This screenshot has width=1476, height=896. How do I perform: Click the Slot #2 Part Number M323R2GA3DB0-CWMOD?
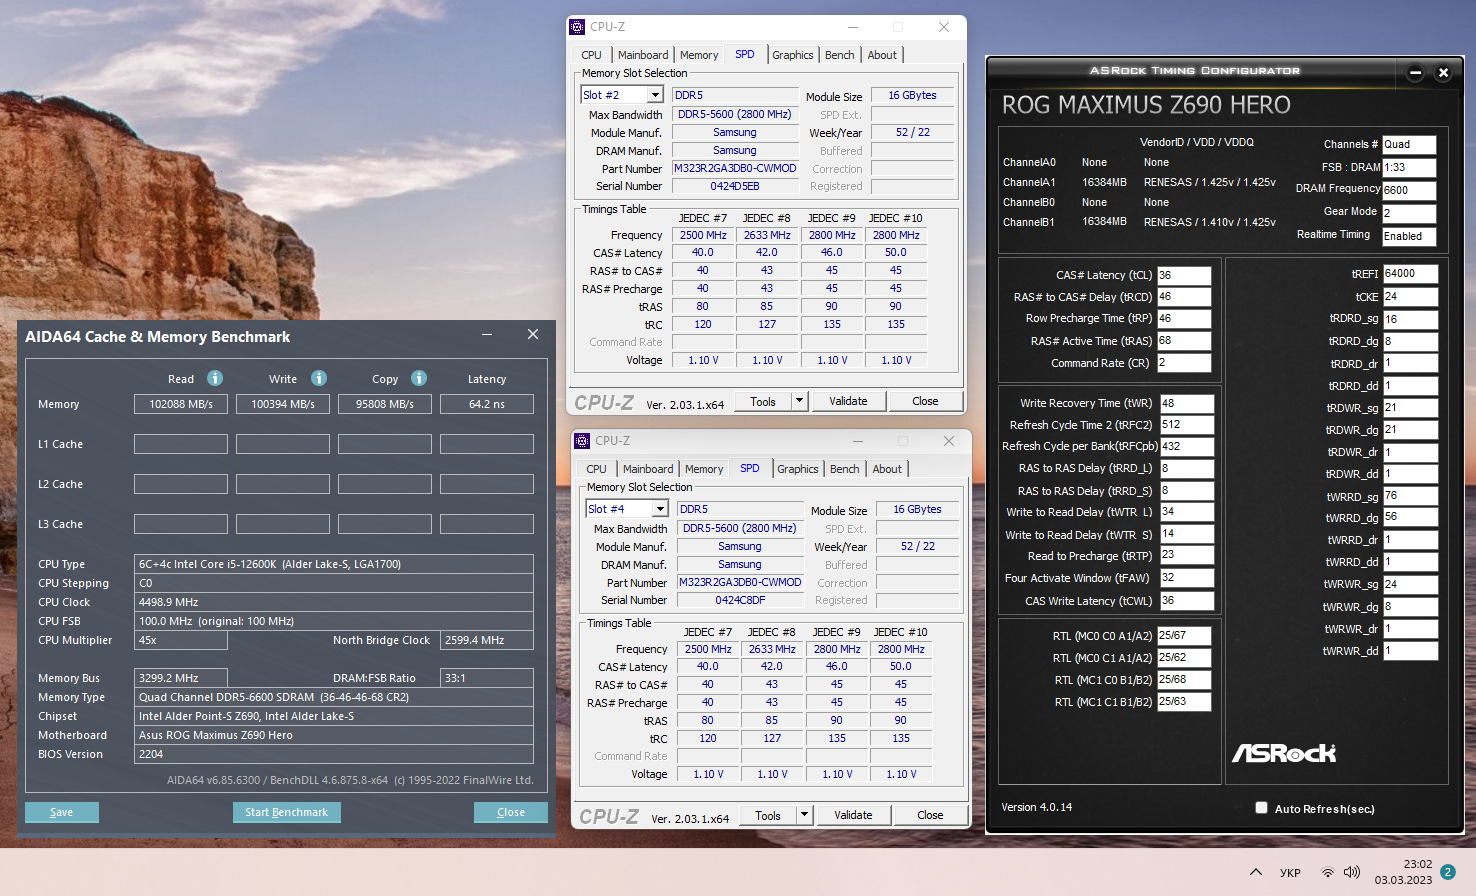735,168
